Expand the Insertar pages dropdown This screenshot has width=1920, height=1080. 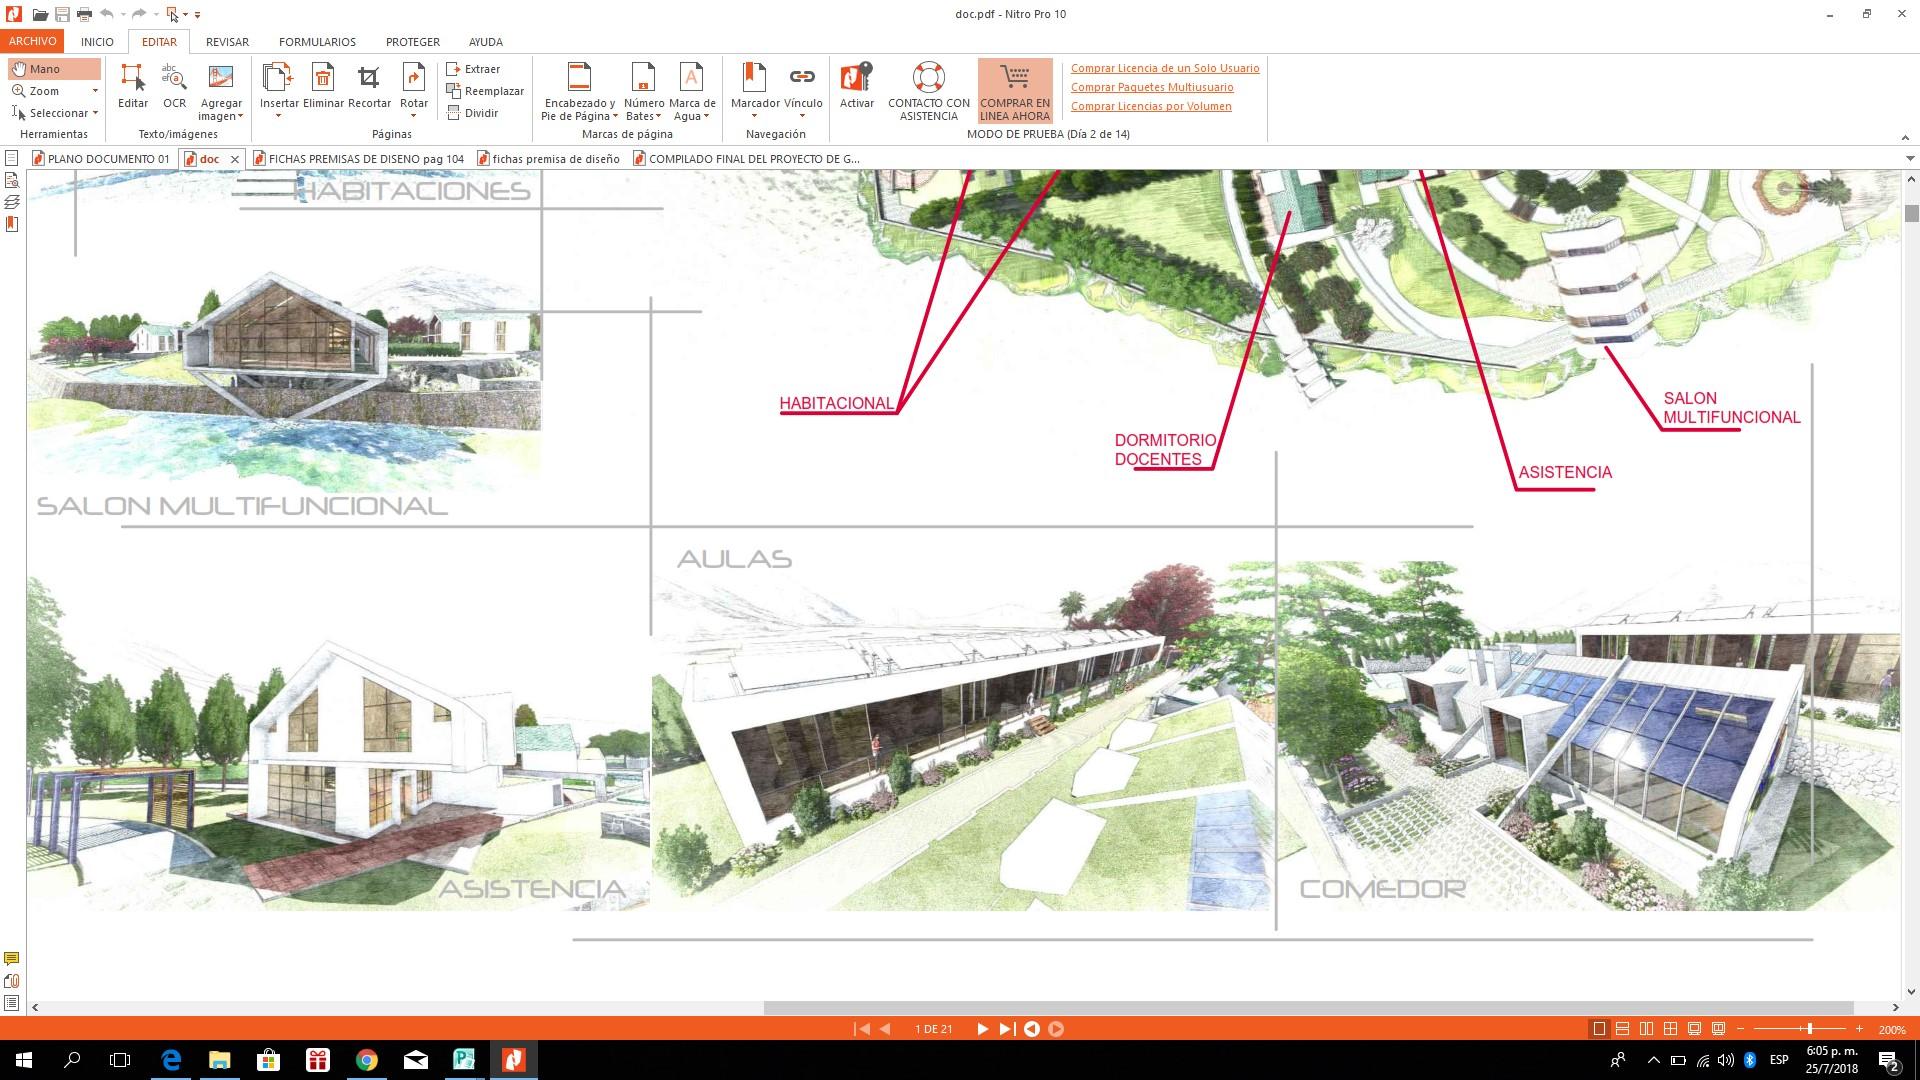click(278, 116)
